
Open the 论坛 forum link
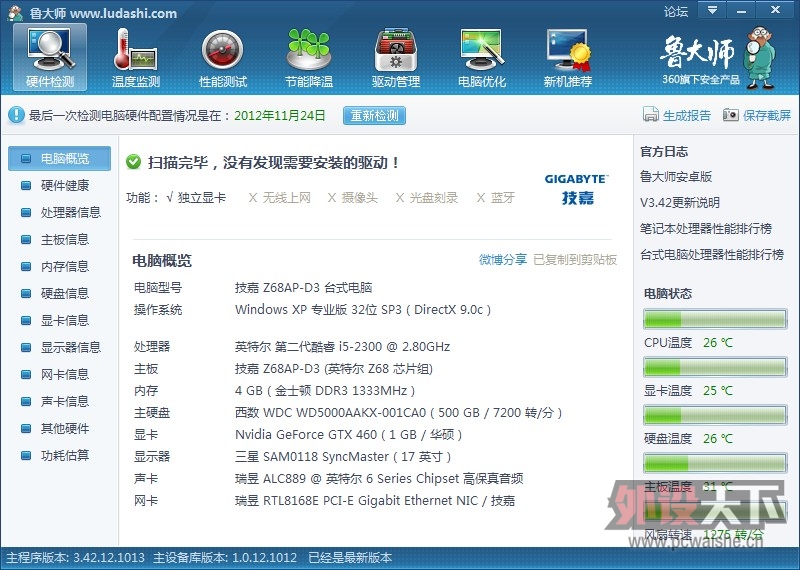[x=676, y=11]
